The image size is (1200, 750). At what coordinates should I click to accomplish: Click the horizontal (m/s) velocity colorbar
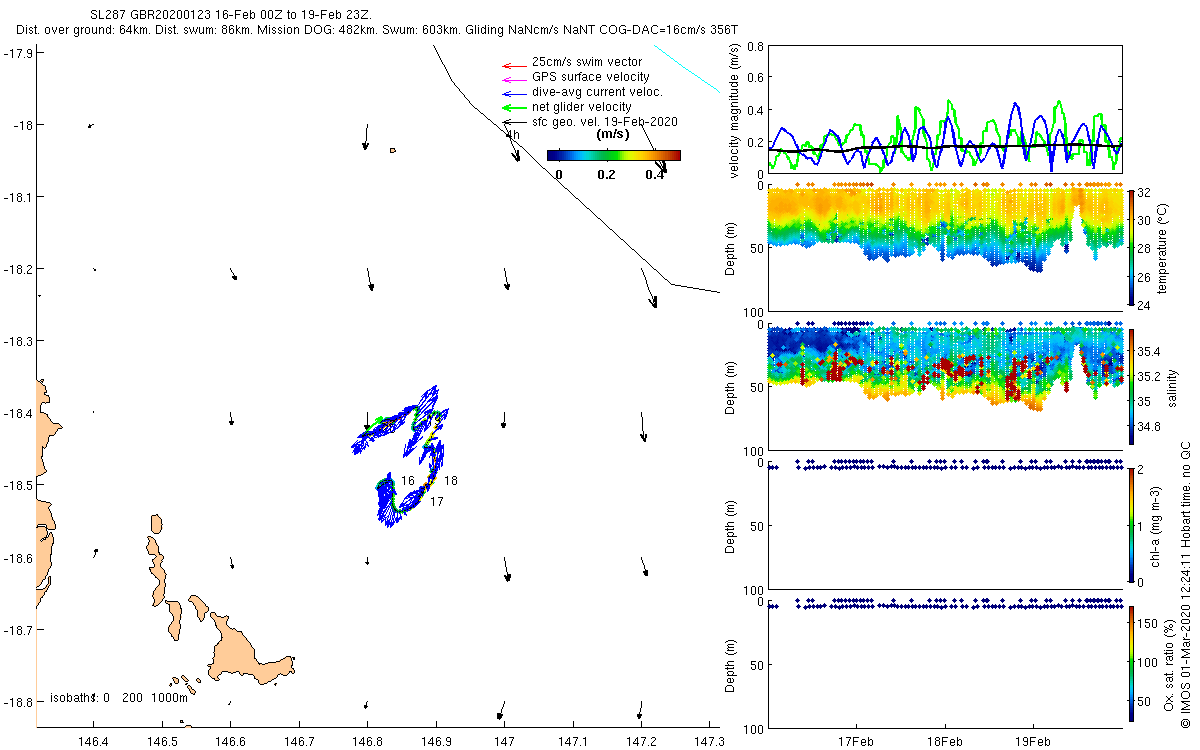[x=614, y=155]
